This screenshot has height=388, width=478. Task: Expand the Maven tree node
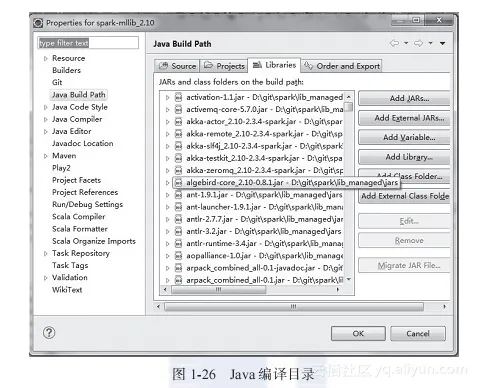[46, 156]
